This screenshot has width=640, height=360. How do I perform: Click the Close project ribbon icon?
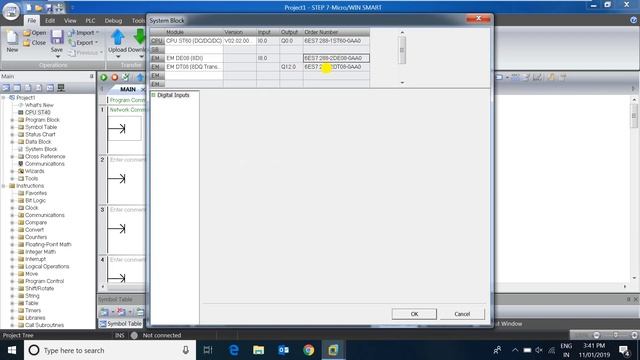27,43
